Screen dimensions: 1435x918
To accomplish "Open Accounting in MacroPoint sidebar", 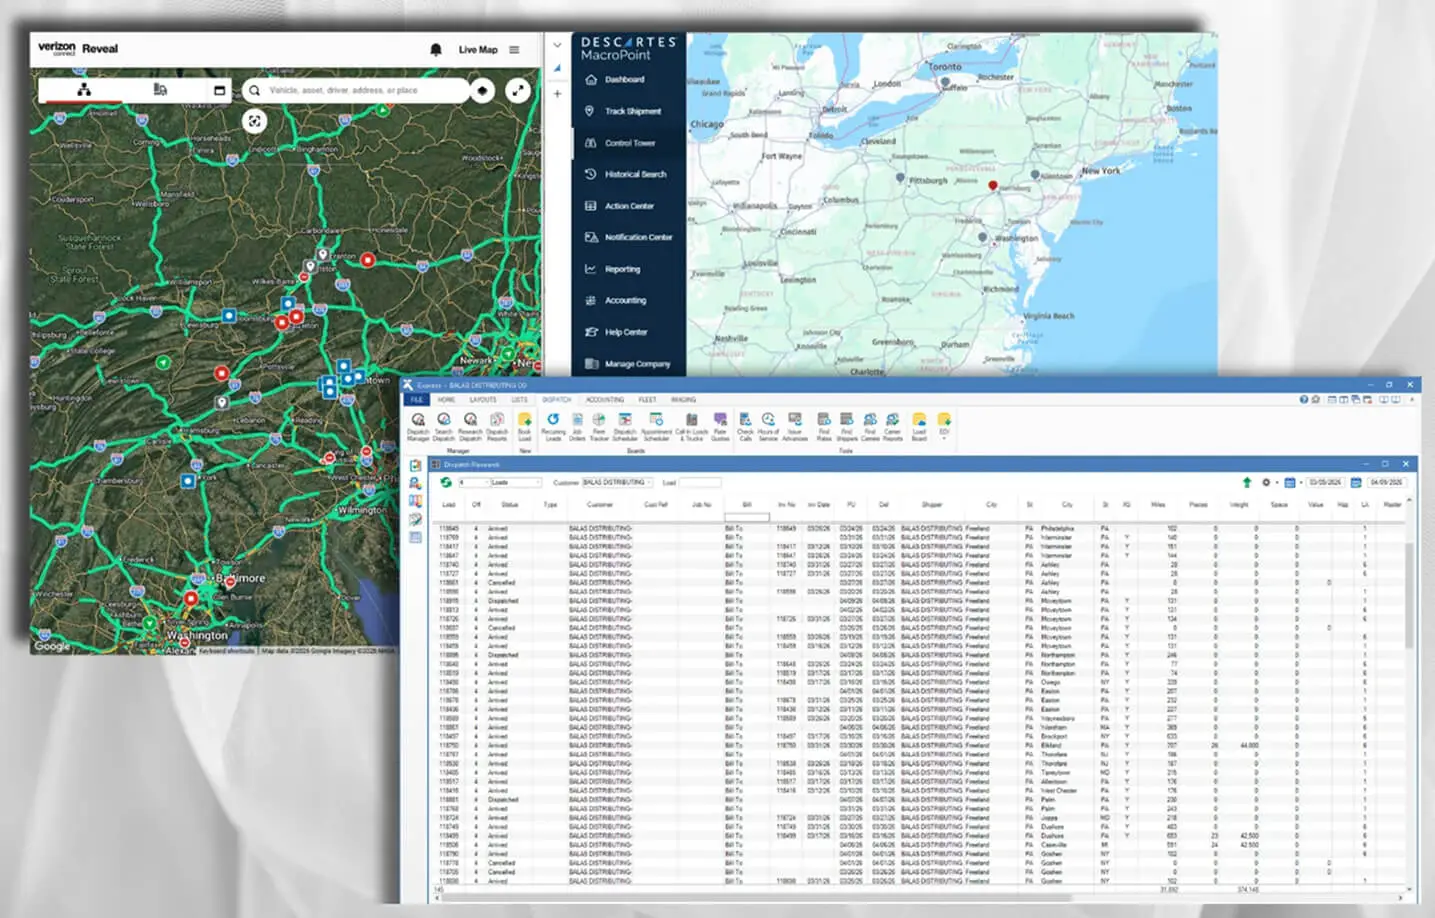I will (x=615, y=300).
